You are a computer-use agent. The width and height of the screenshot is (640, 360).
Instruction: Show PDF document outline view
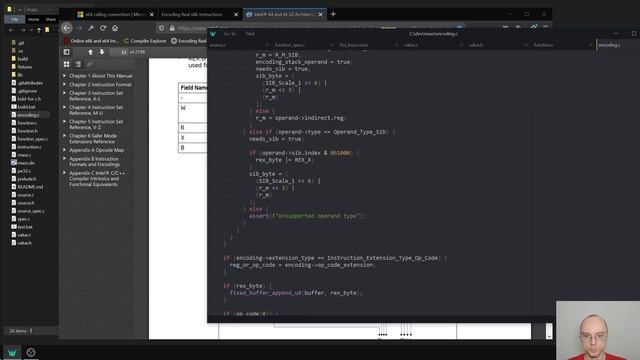78,64
